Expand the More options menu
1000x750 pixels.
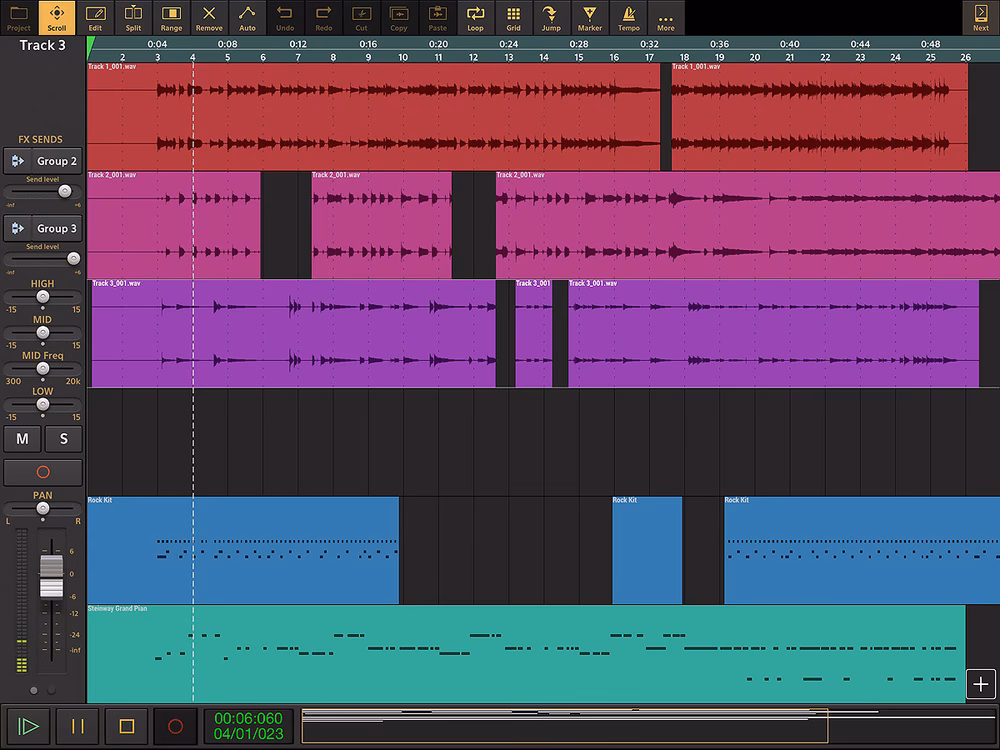666,17
